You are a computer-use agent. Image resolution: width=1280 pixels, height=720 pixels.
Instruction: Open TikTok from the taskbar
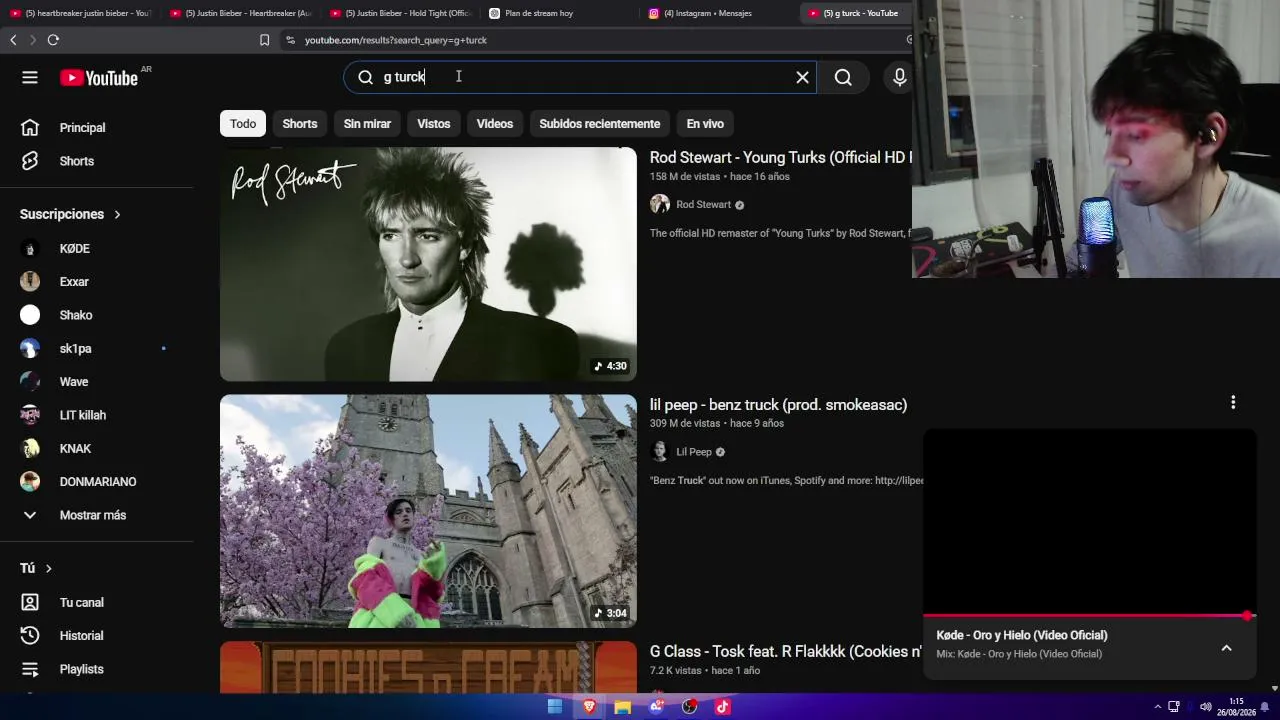pos(723,707)
